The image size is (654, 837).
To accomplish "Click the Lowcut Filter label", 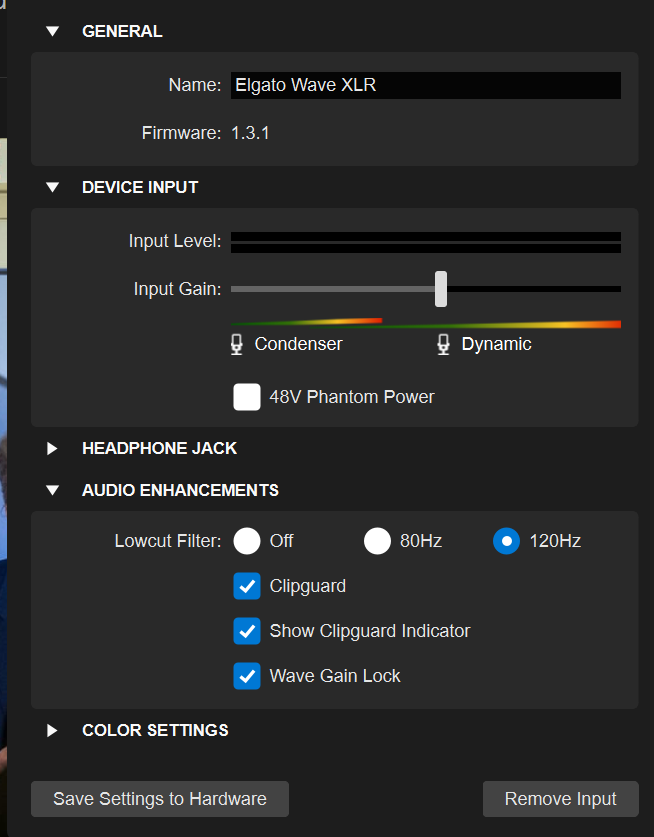I will click(x=168, y=541).
